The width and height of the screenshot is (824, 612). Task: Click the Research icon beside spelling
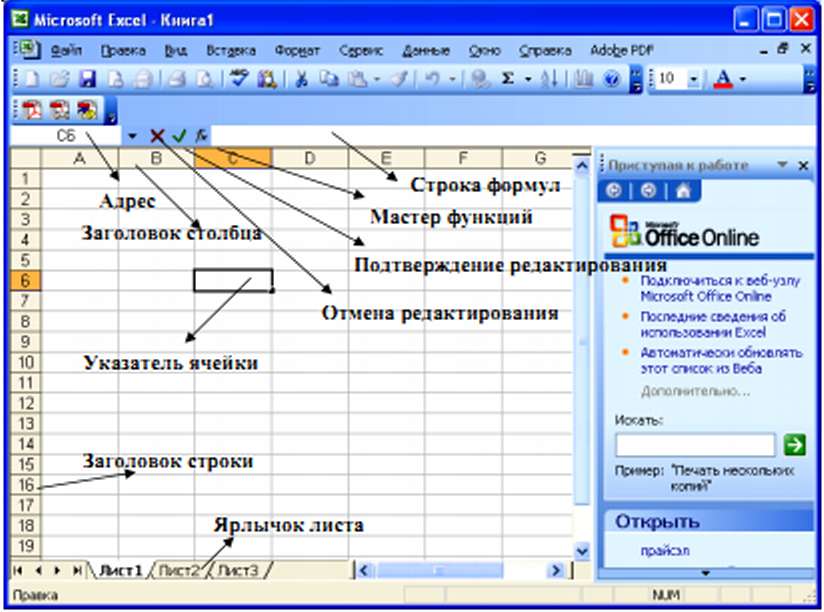(267, 79)
